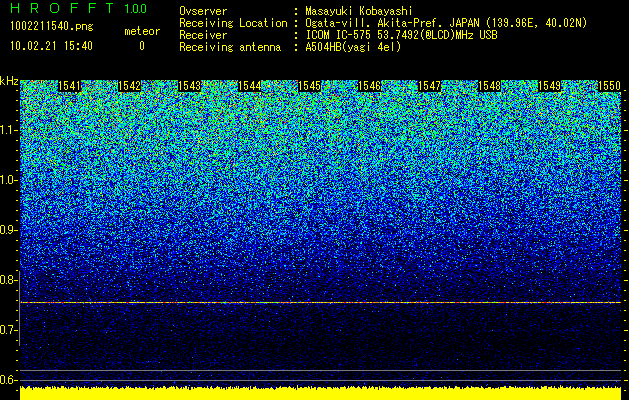Click the 0.6 frequency axis label
629x400 pixels.
(x=8, y=380)
